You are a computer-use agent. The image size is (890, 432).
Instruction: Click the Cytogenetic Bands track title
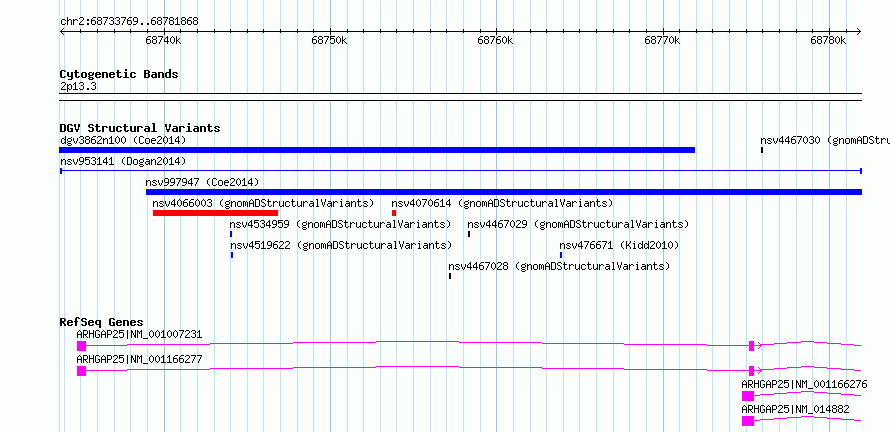[119, 74]
